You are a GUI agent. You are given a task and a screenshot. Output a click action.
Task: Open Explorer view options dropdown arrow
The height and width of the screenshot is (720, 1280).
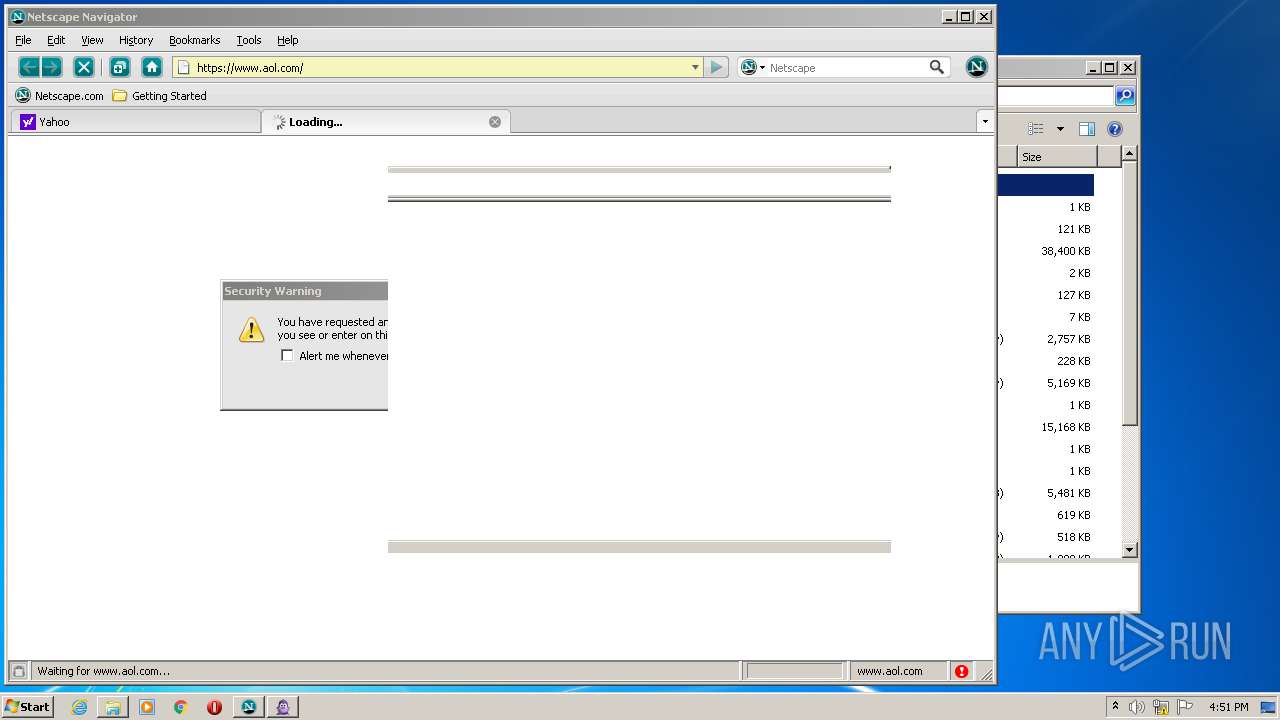[1060, 129]
